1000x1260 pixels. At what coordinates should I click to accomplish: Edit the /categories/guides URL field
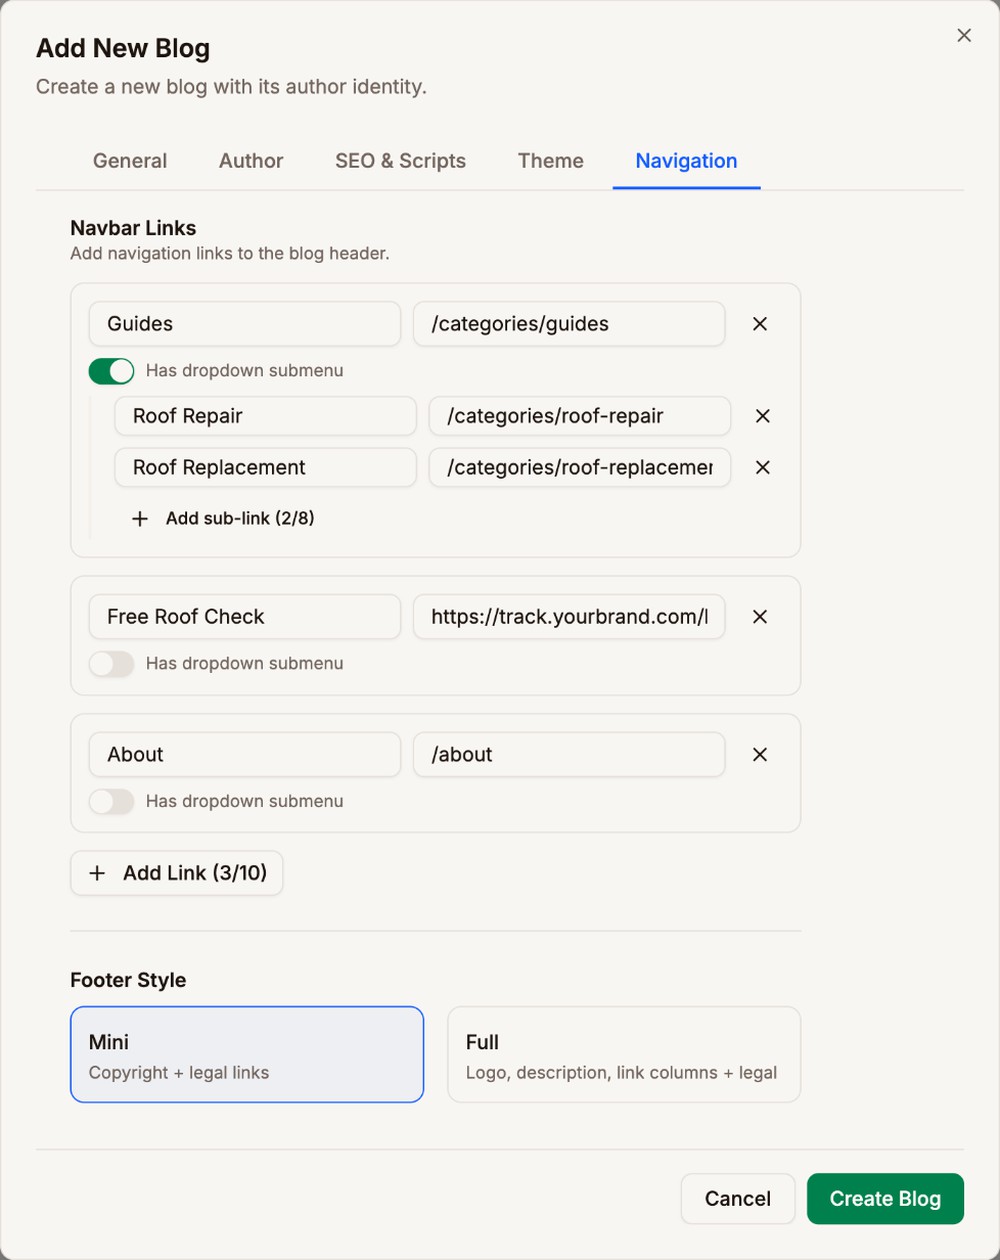point(569,324)
